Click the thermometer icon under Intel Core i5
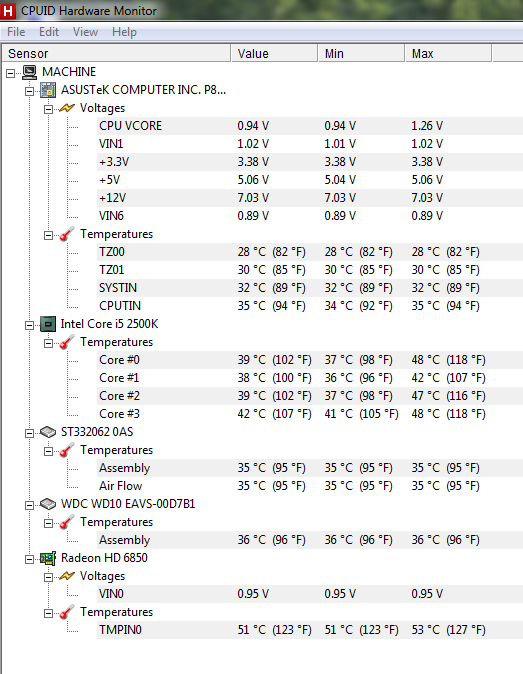523x674 pixels. [67, 342]
